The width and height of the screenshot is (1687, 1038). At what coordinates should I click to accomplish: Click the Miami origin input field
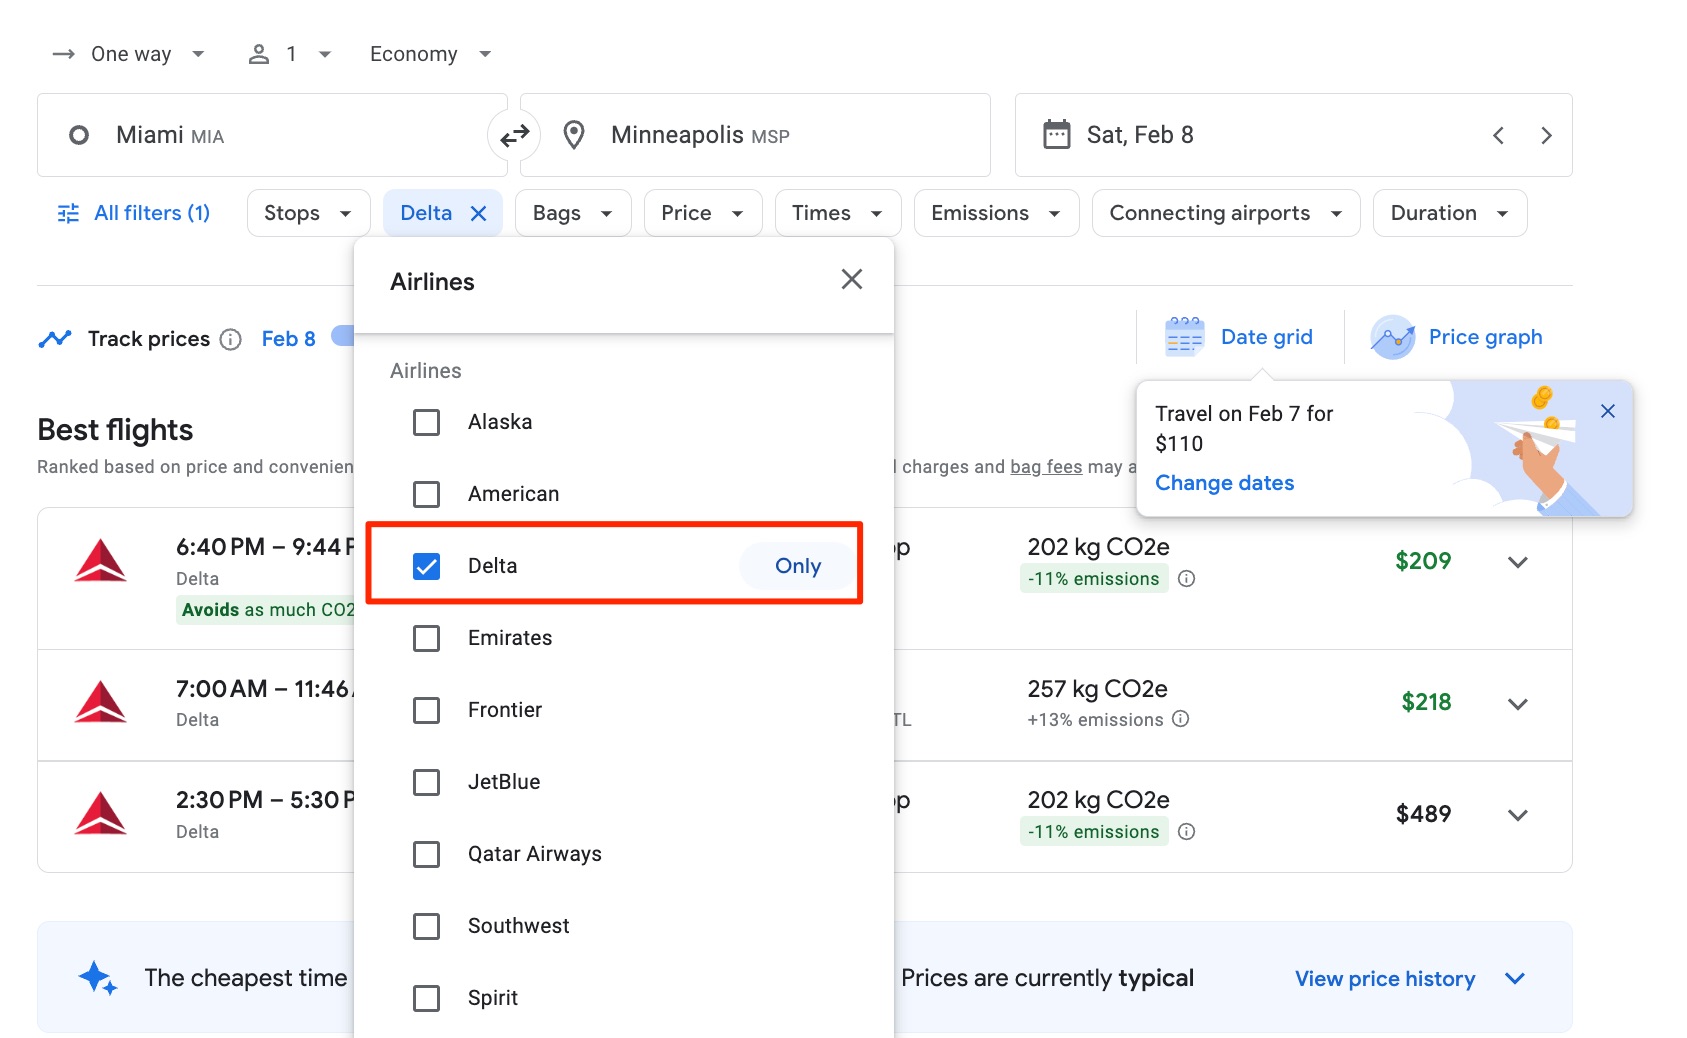pyautogui.click(x=250, y=135)
